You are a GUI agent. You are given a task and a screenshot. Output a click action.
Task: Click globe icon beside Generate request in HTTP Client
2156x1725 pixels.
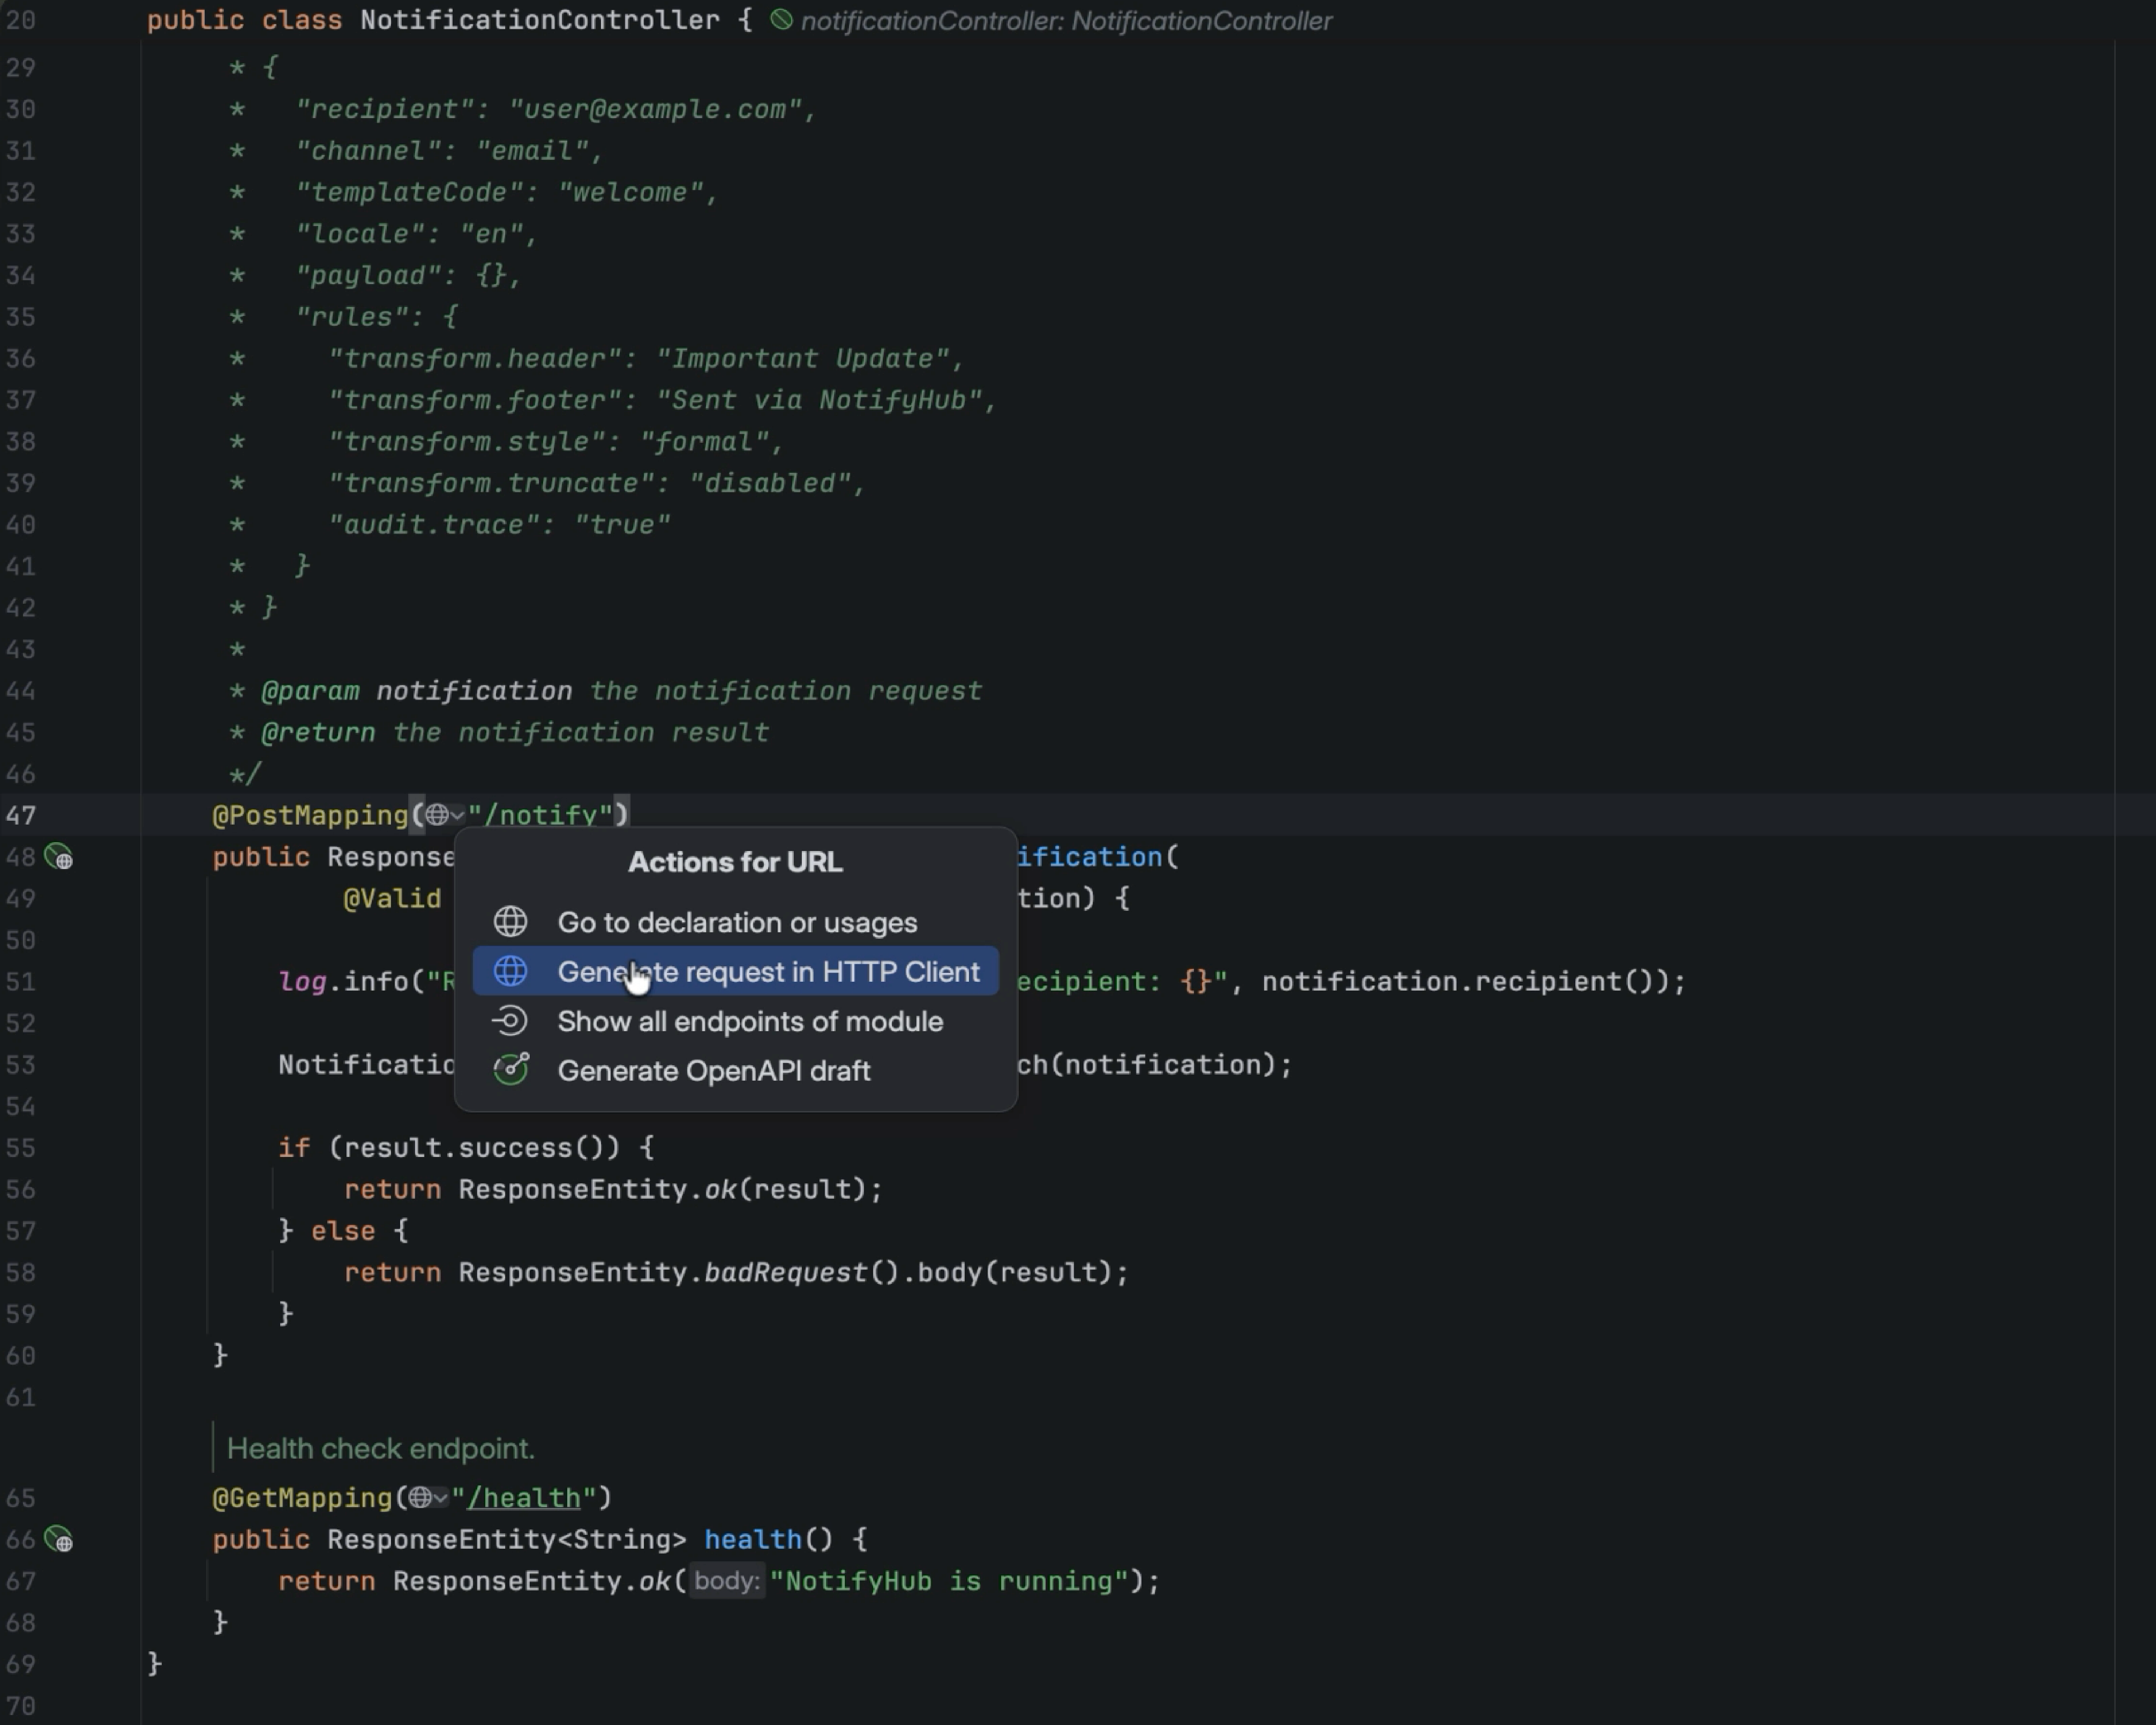(x=510, y=971)
